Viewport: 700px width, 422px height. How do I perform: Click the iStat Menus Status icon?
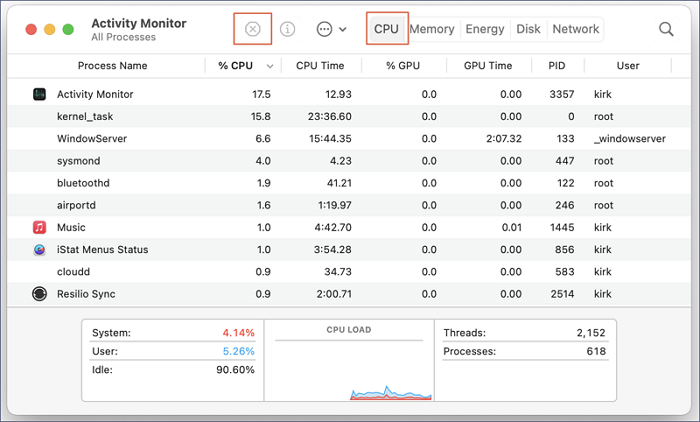pos(39,249)
